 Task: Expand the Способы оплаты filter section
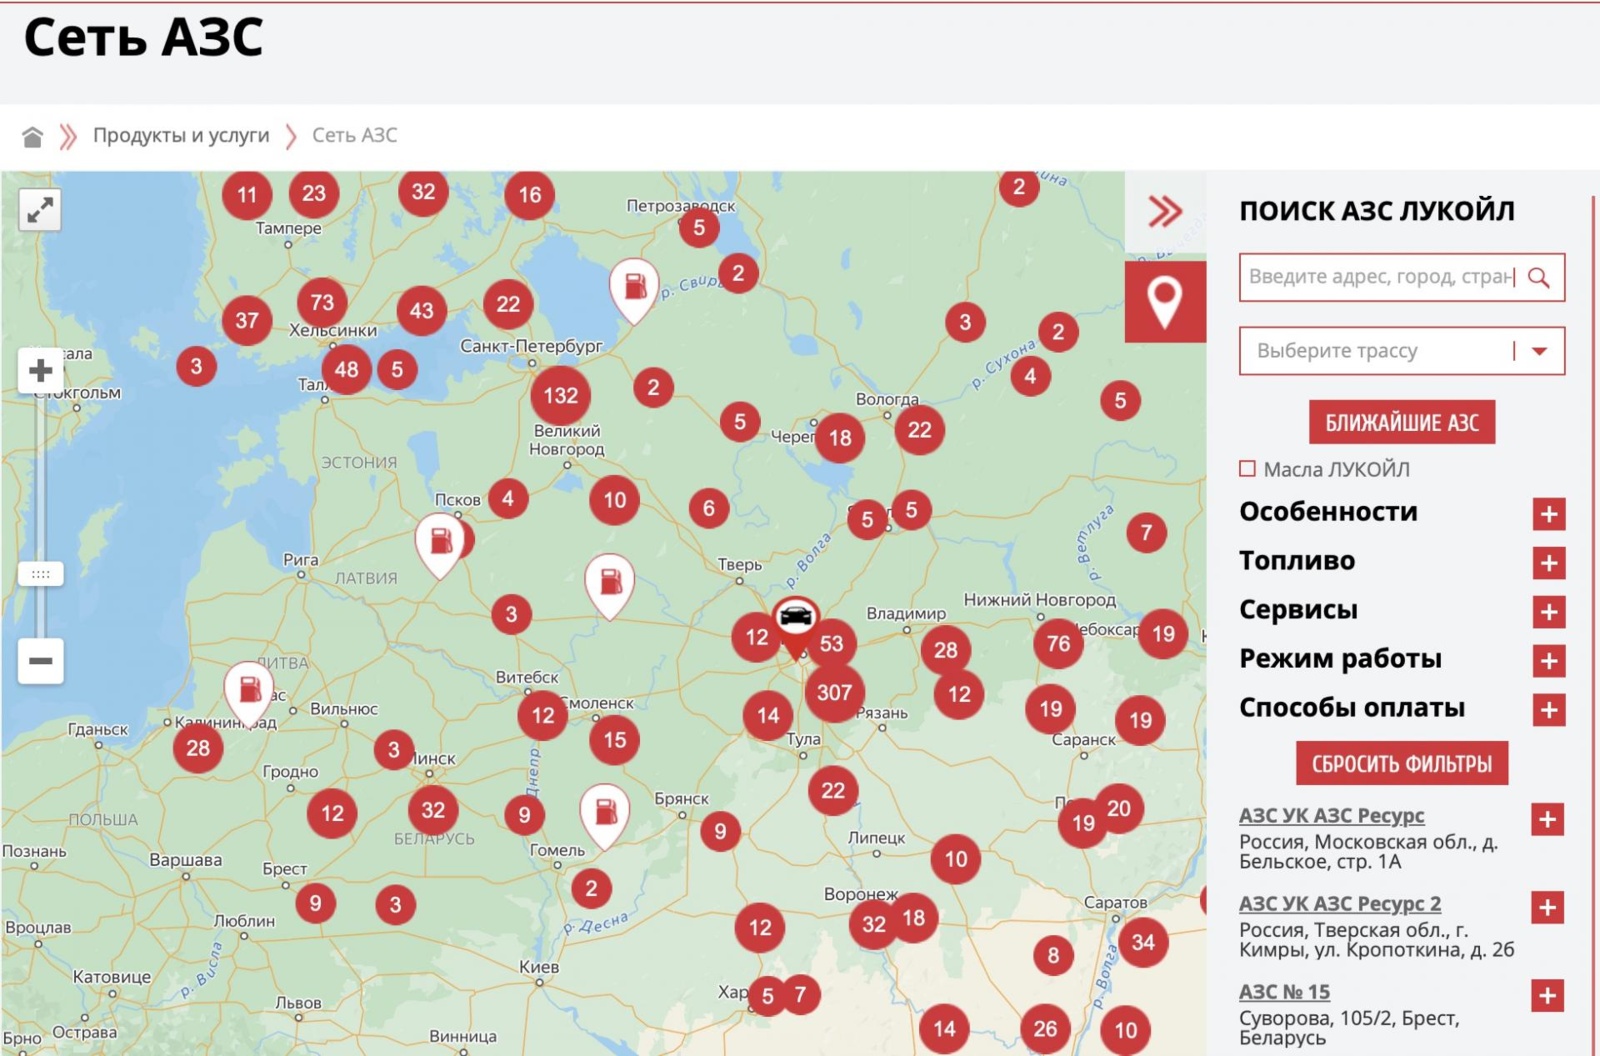[x=1548, y=710]
